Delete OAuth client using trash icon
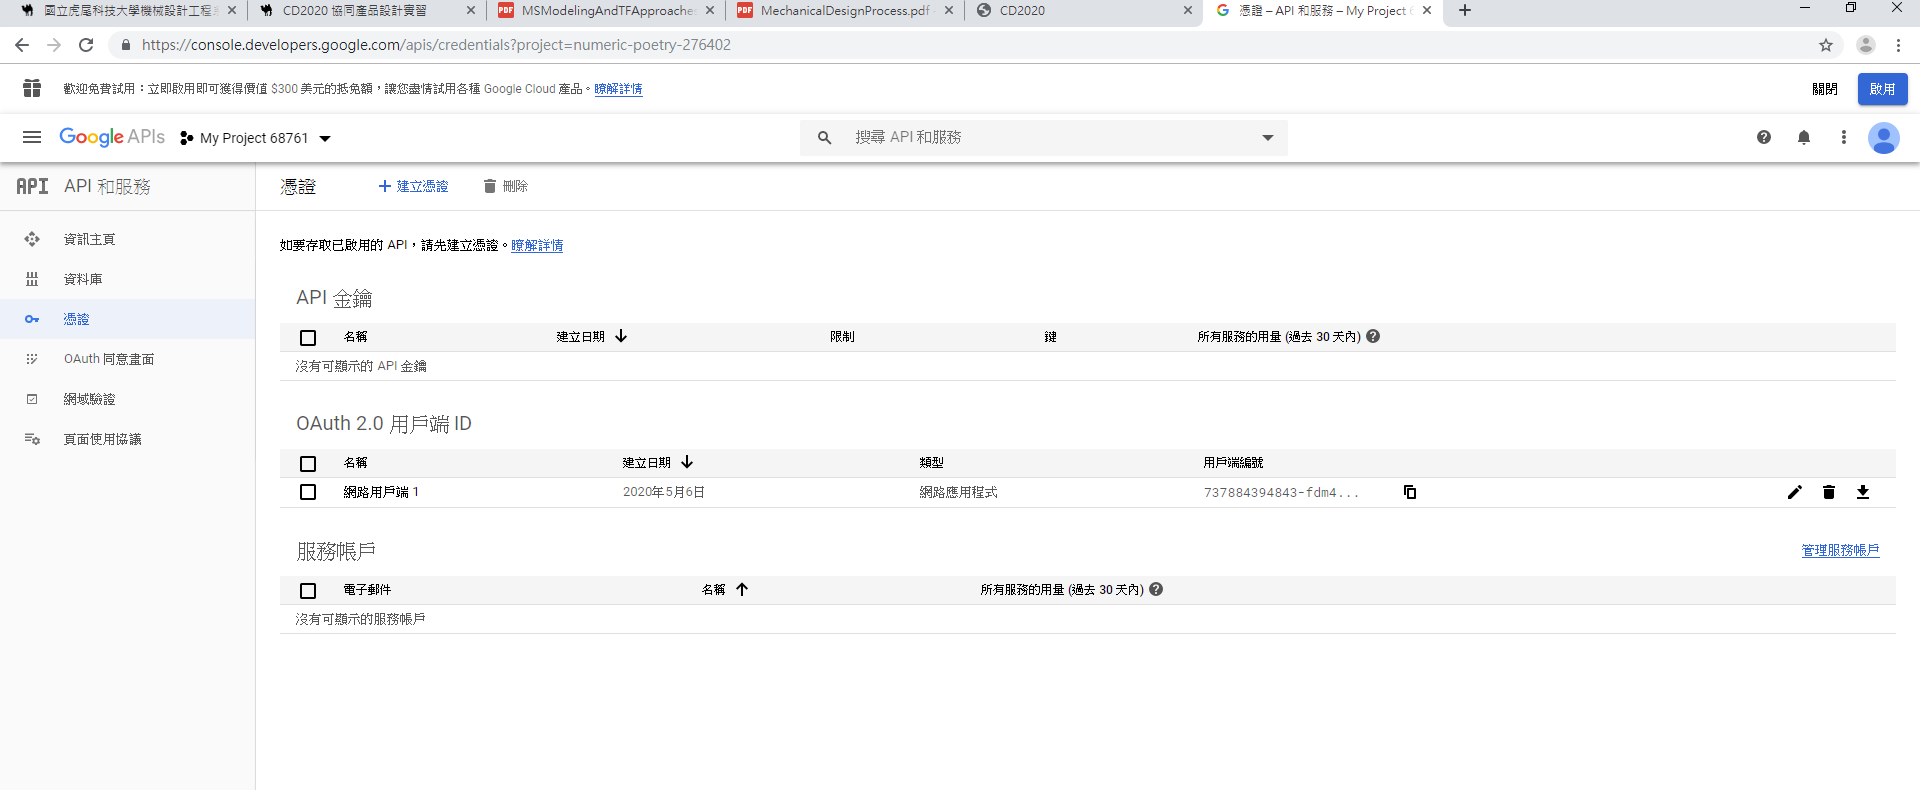Screen dimensions: 1920x790 1828,492
